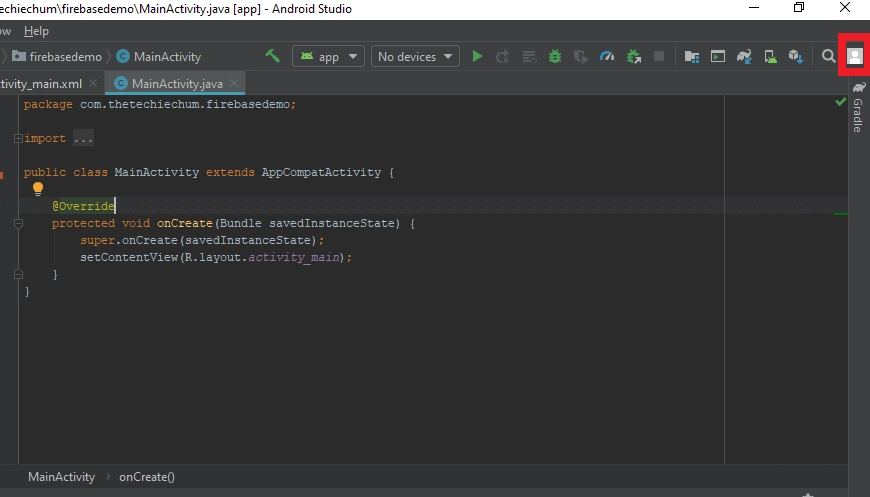This screenshot has width=870, height=497.
Task: Click Attach Debugger to Android Process icon
Action: point(634,57)
